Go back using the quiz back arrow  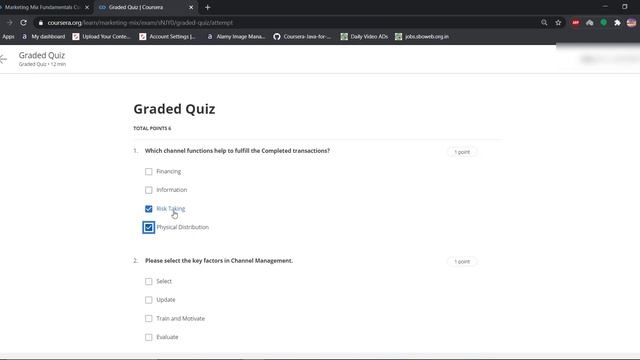[4, 59]
